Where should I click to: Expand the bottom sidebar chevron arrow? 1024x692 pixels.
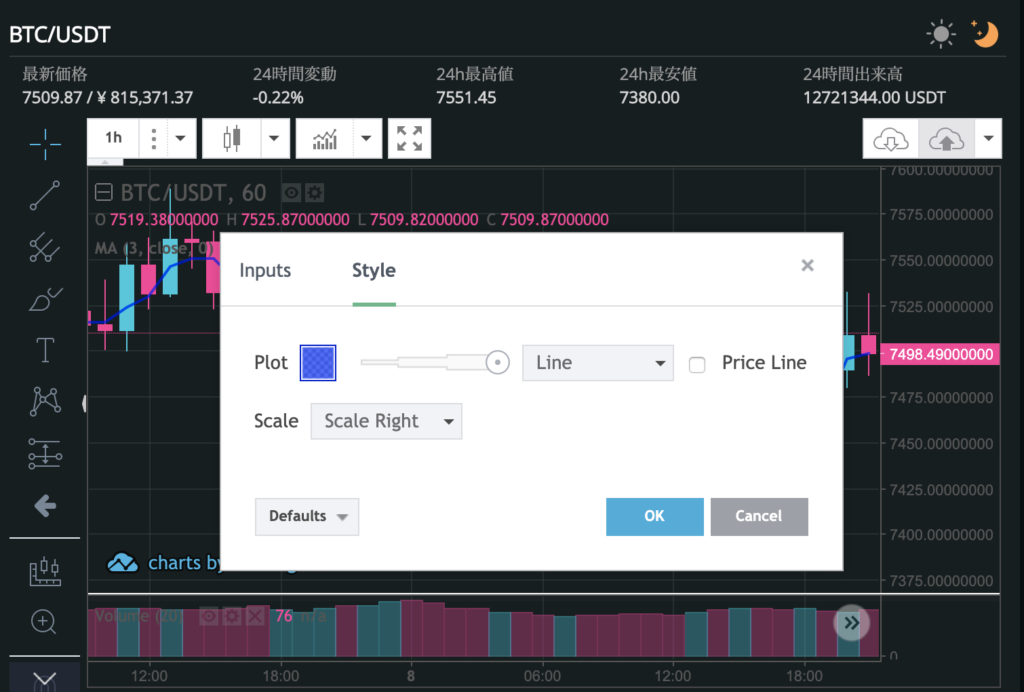(x=44, y=679)
